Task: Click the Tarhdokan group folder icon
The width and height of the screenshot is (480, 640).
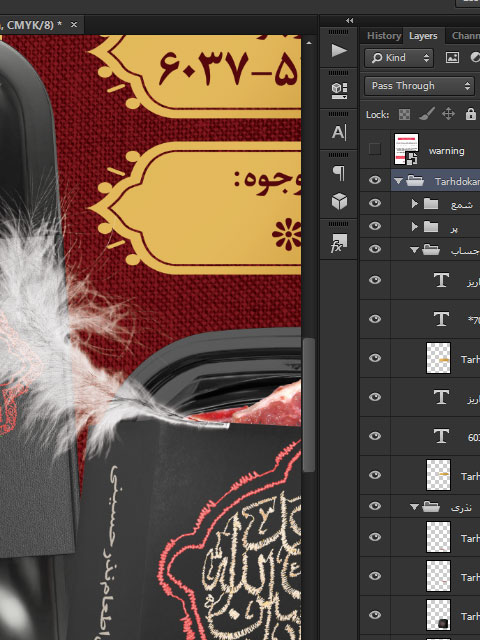Action: pos(415,180)
